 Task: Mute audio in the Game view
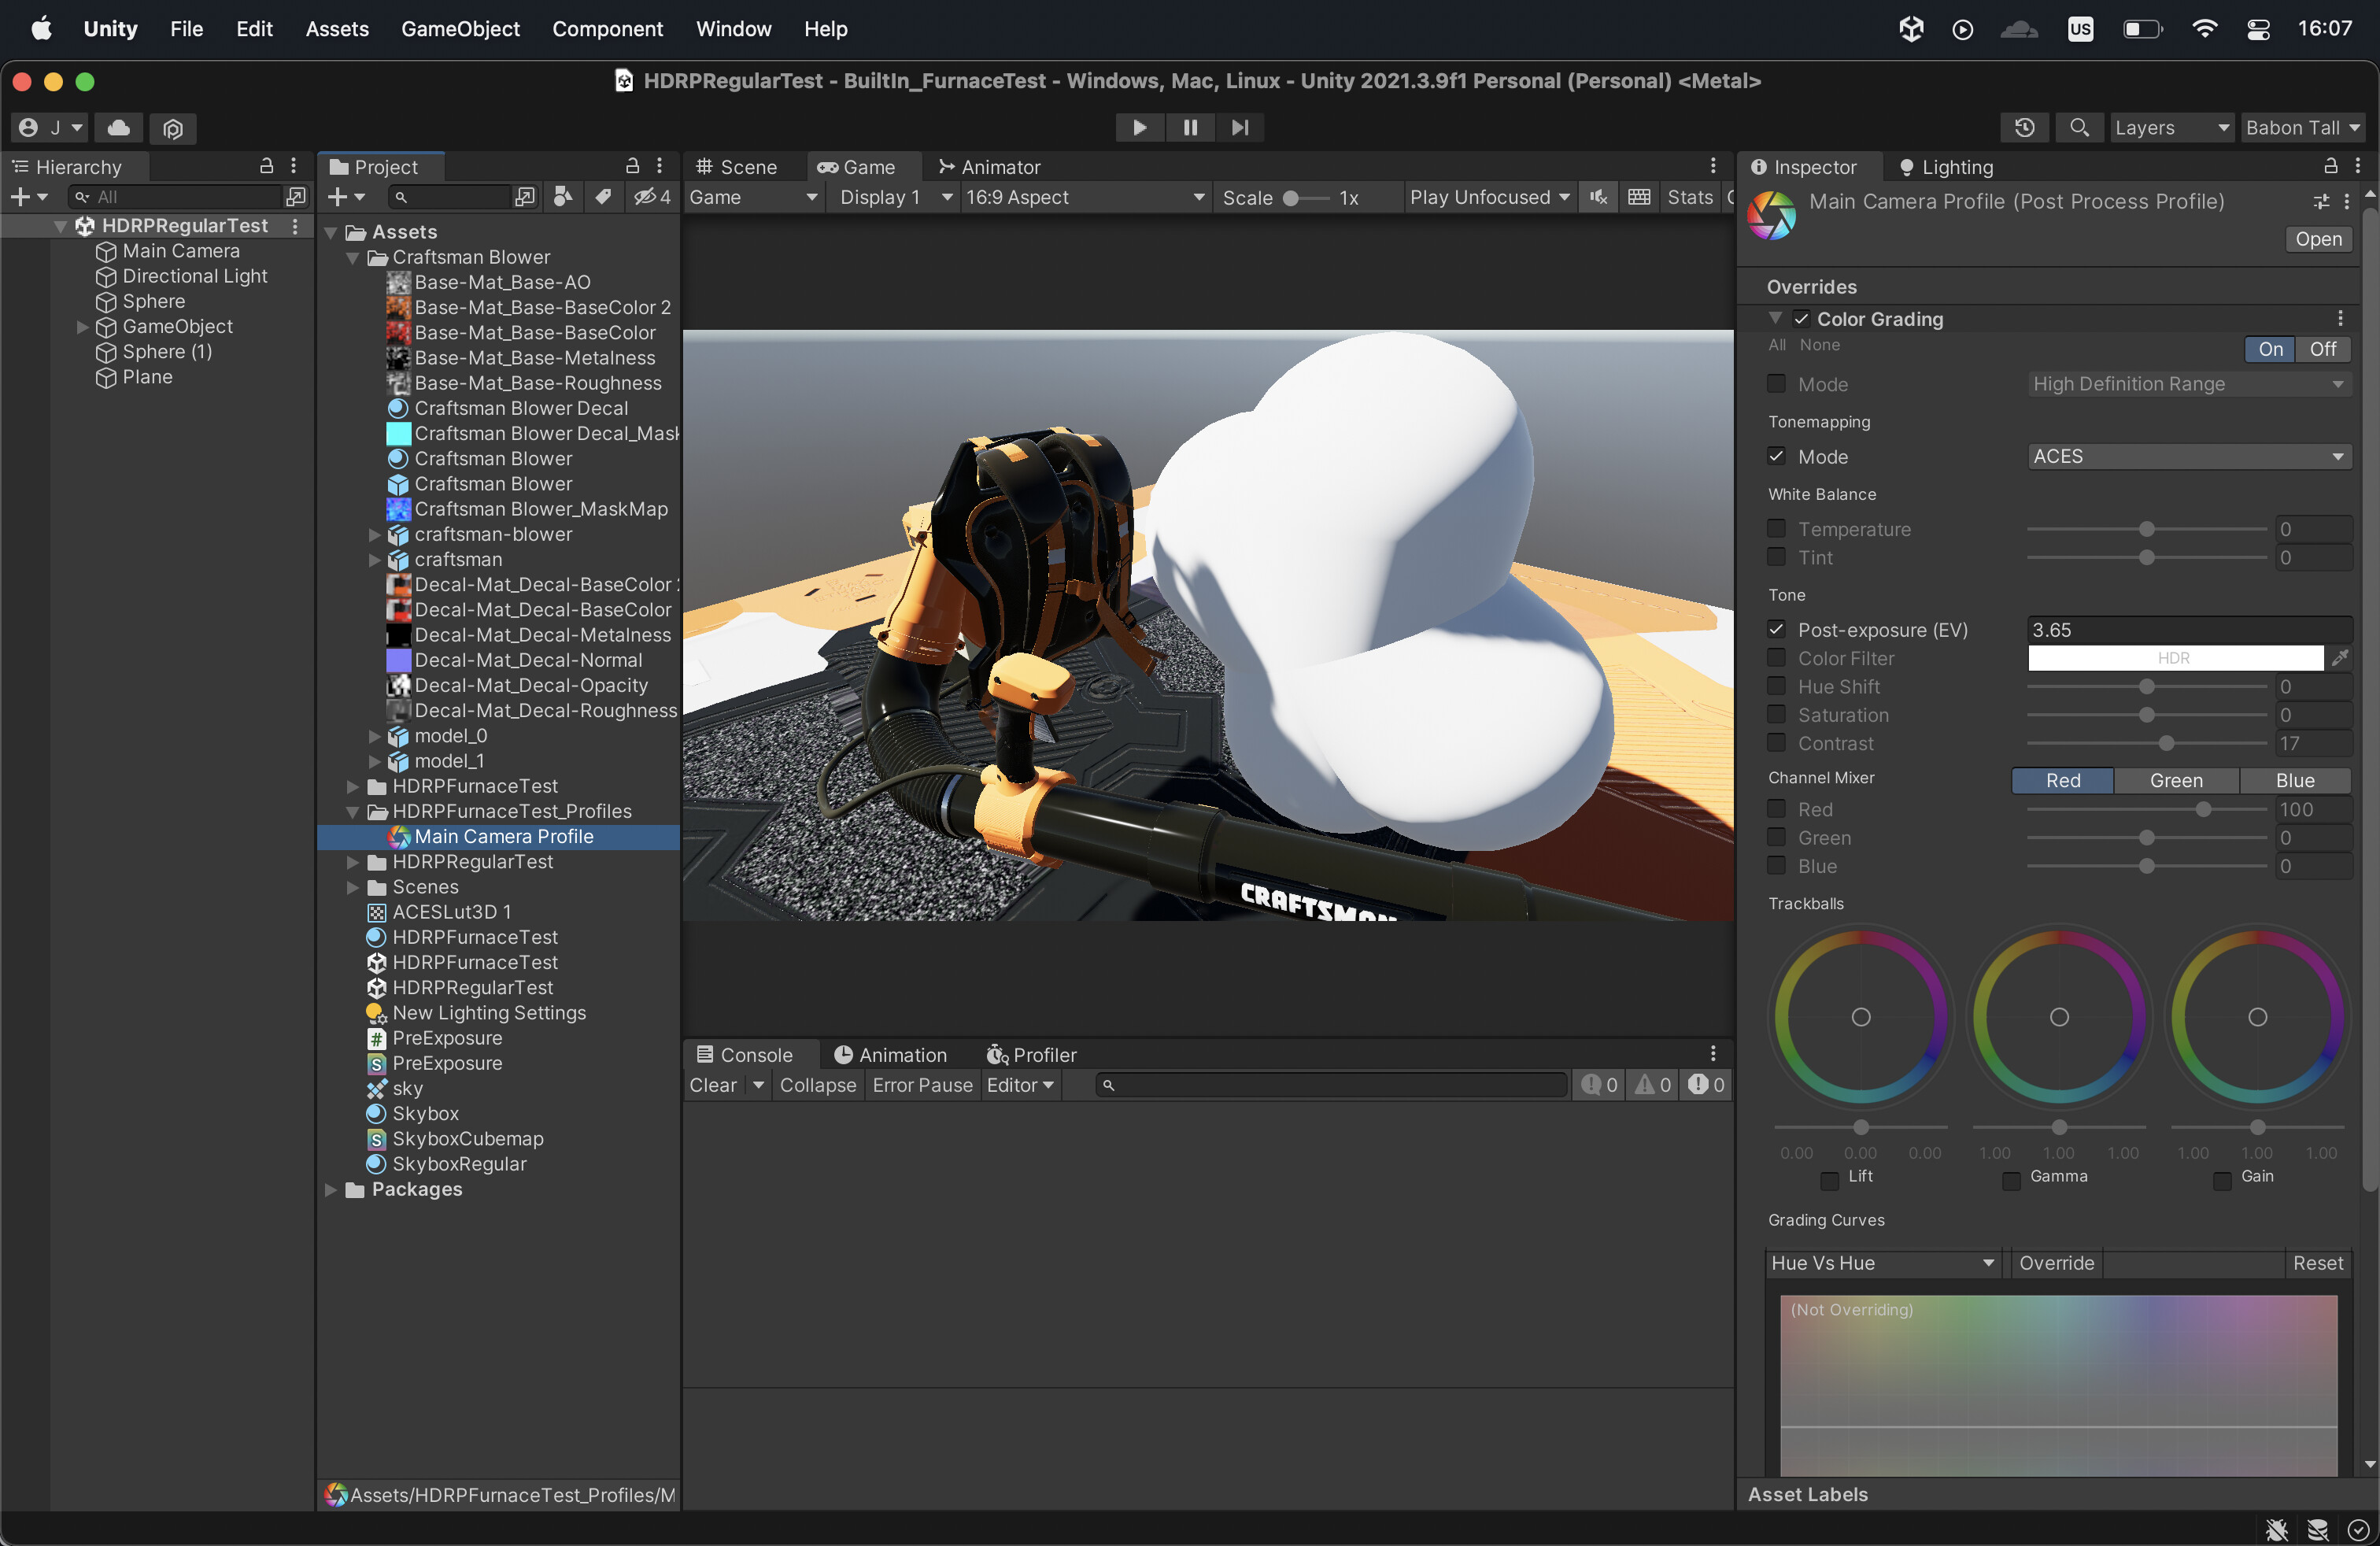coord(1597,197)
